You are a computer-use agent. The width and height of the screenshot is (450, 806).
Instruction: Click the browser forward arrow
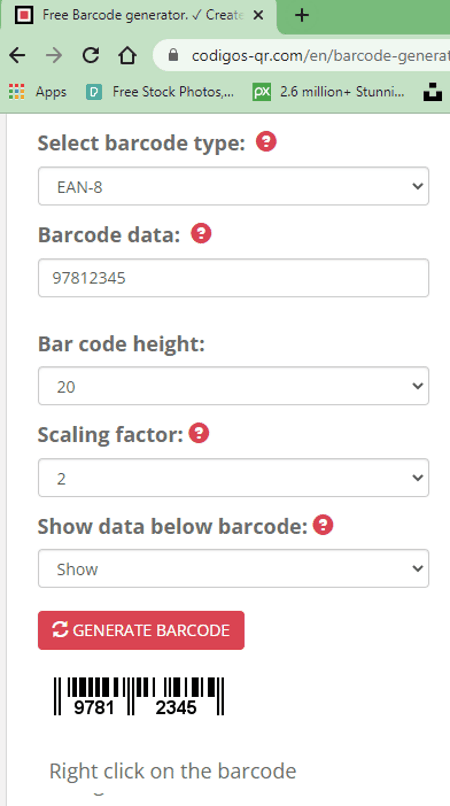[53, 55]
